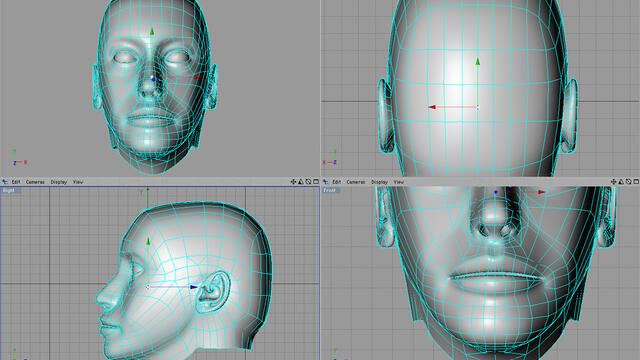Screen dimensions: 640x360
Task: Open View menu in Right viewport
Action: (78, 182)
